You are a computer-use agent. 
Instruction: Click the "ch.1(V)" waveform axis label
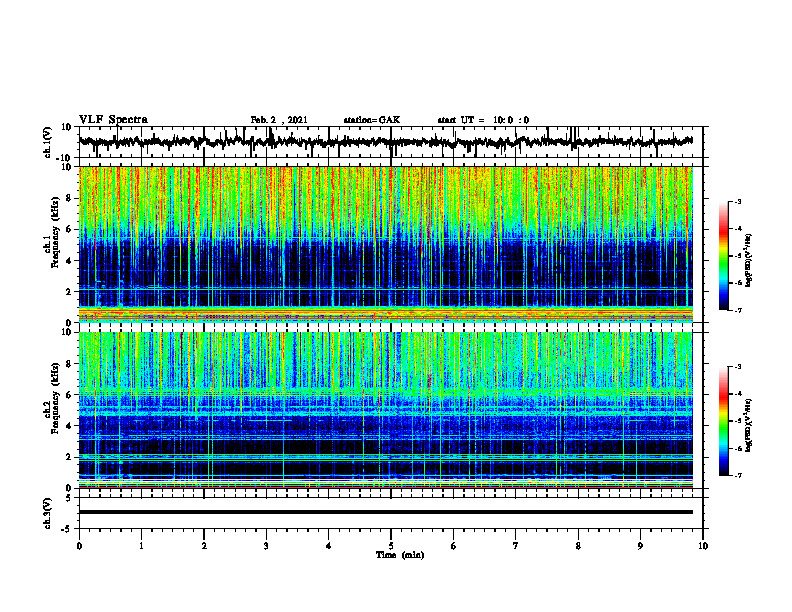(48, 142)
